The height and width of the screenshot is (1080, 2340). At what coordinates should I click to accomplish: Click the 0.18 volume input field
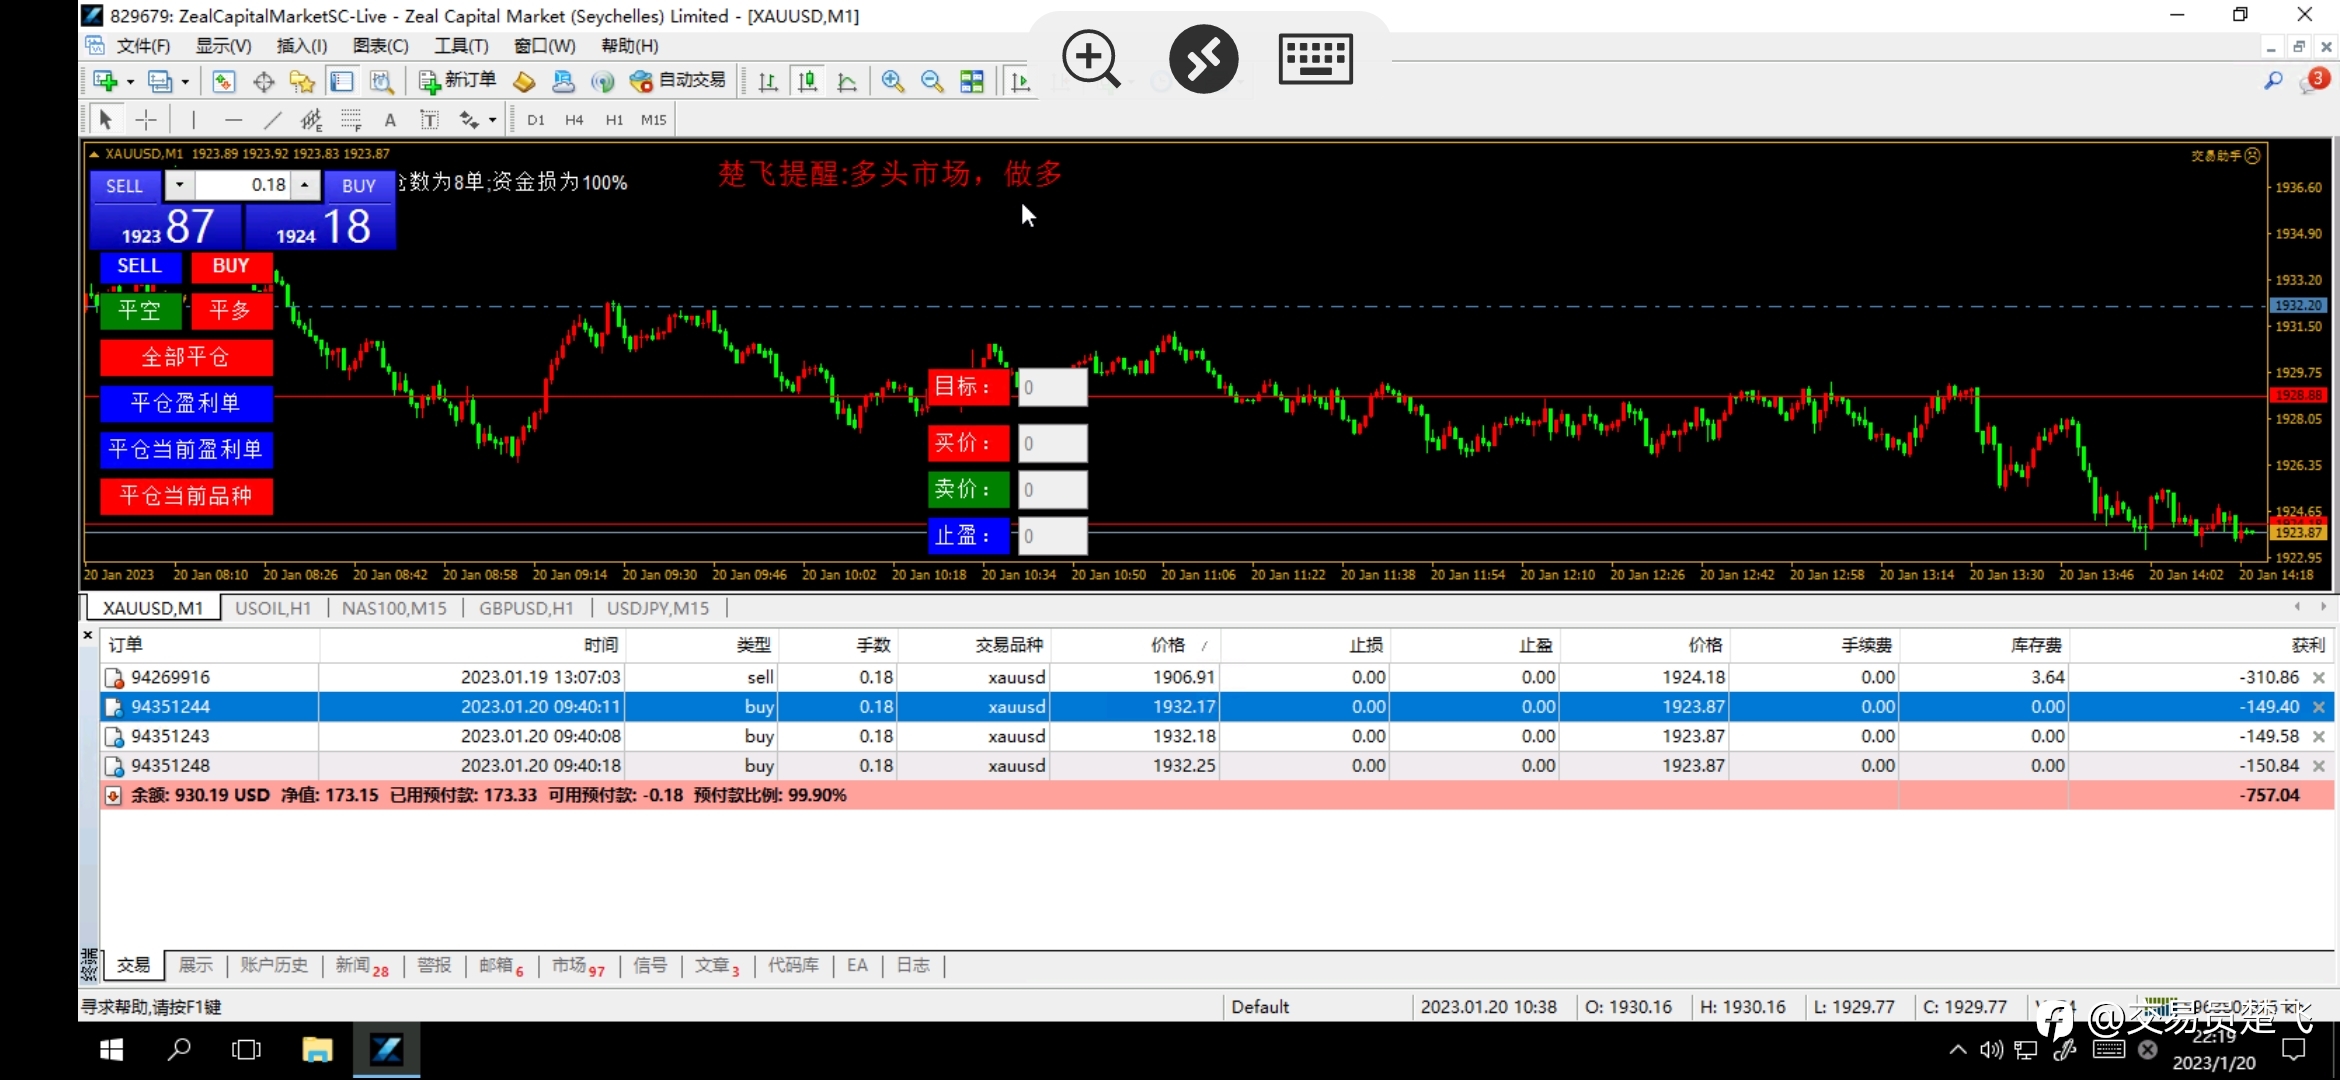[243, 185]
